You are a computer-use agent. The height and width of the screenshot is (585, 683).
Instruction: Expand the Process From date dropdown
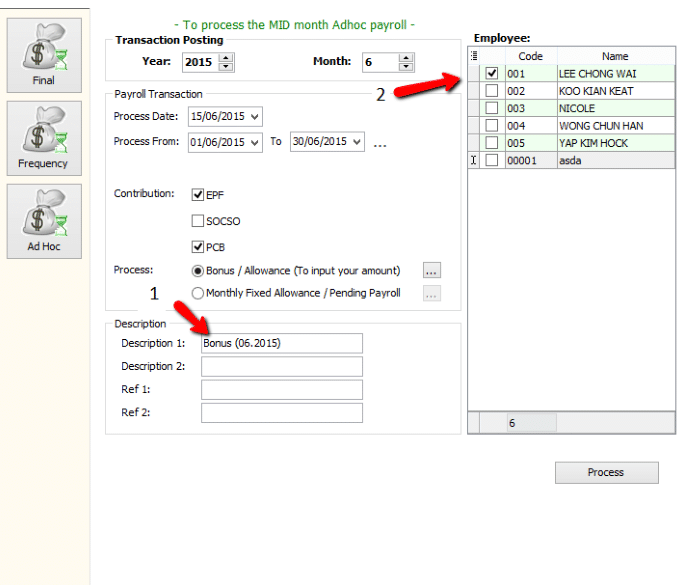255,142
